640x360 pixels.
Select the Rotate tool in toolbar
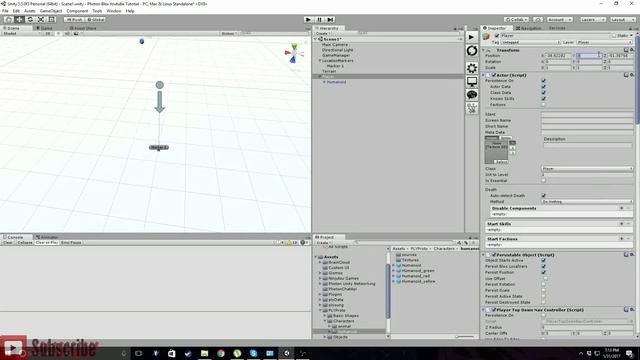30,20
